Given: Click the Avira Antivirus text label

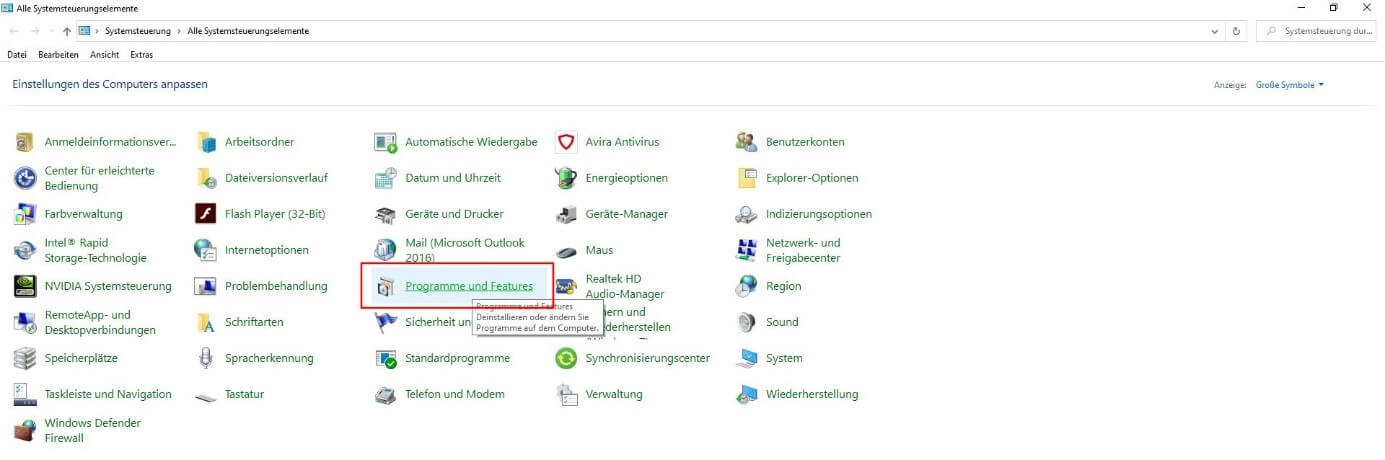Looking at the screenshot, I should click(x=622, y=142).
